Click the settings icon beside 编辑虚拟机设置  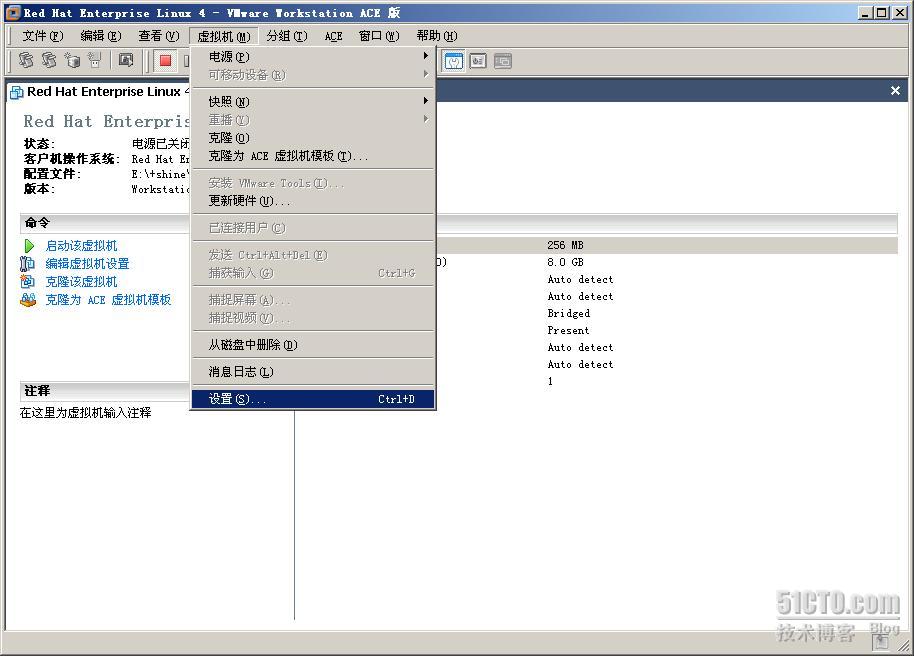[x=27, y=264]
